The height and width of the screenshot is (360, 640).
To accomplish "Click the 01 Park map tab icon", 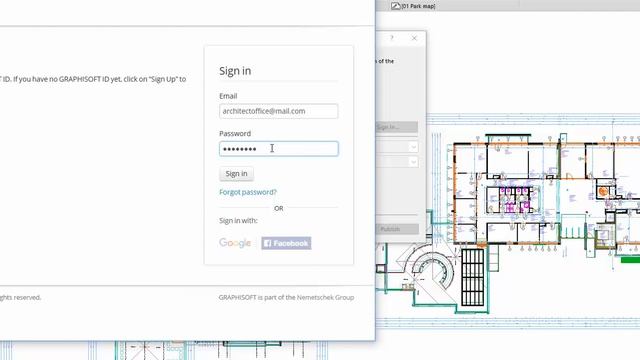I will (396, 6).
